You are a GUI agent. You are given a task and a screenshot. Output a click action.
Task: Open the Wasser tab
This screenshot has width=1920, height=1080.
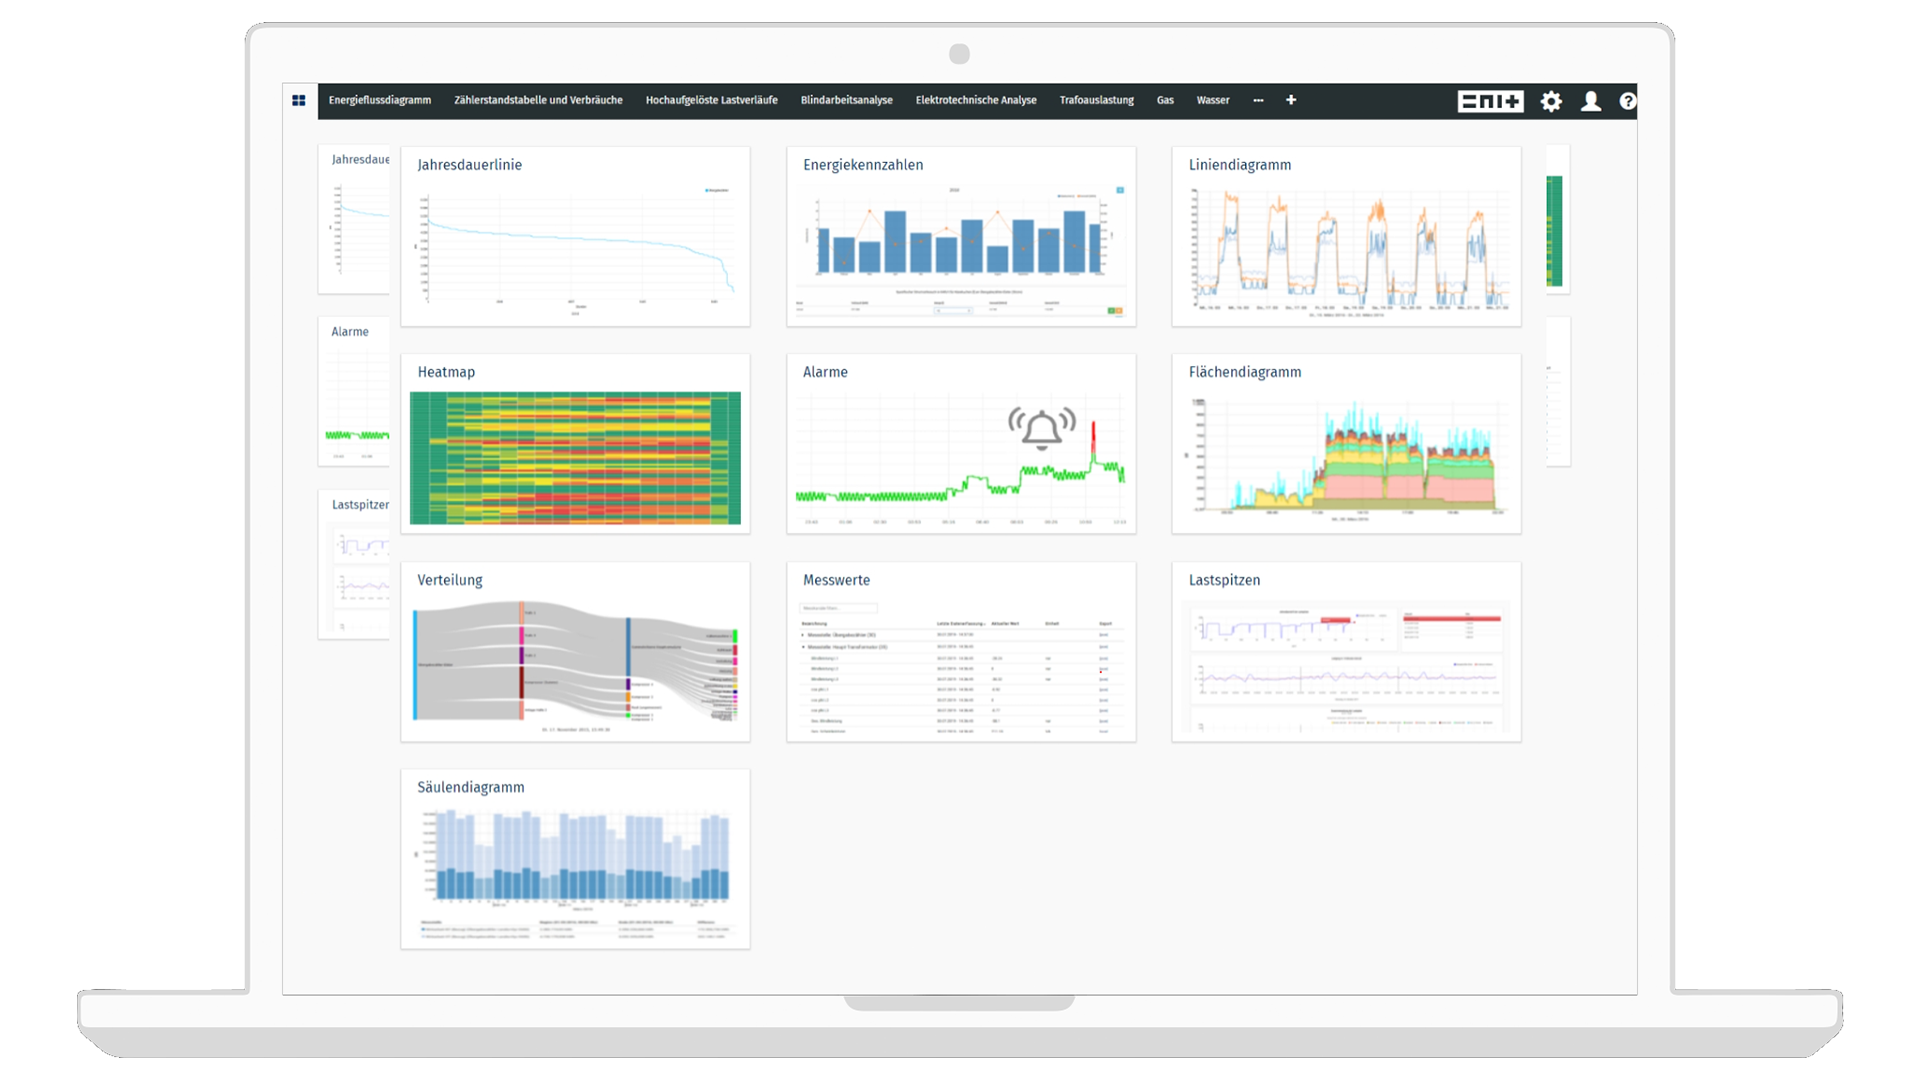click(x=1212, y=100)
